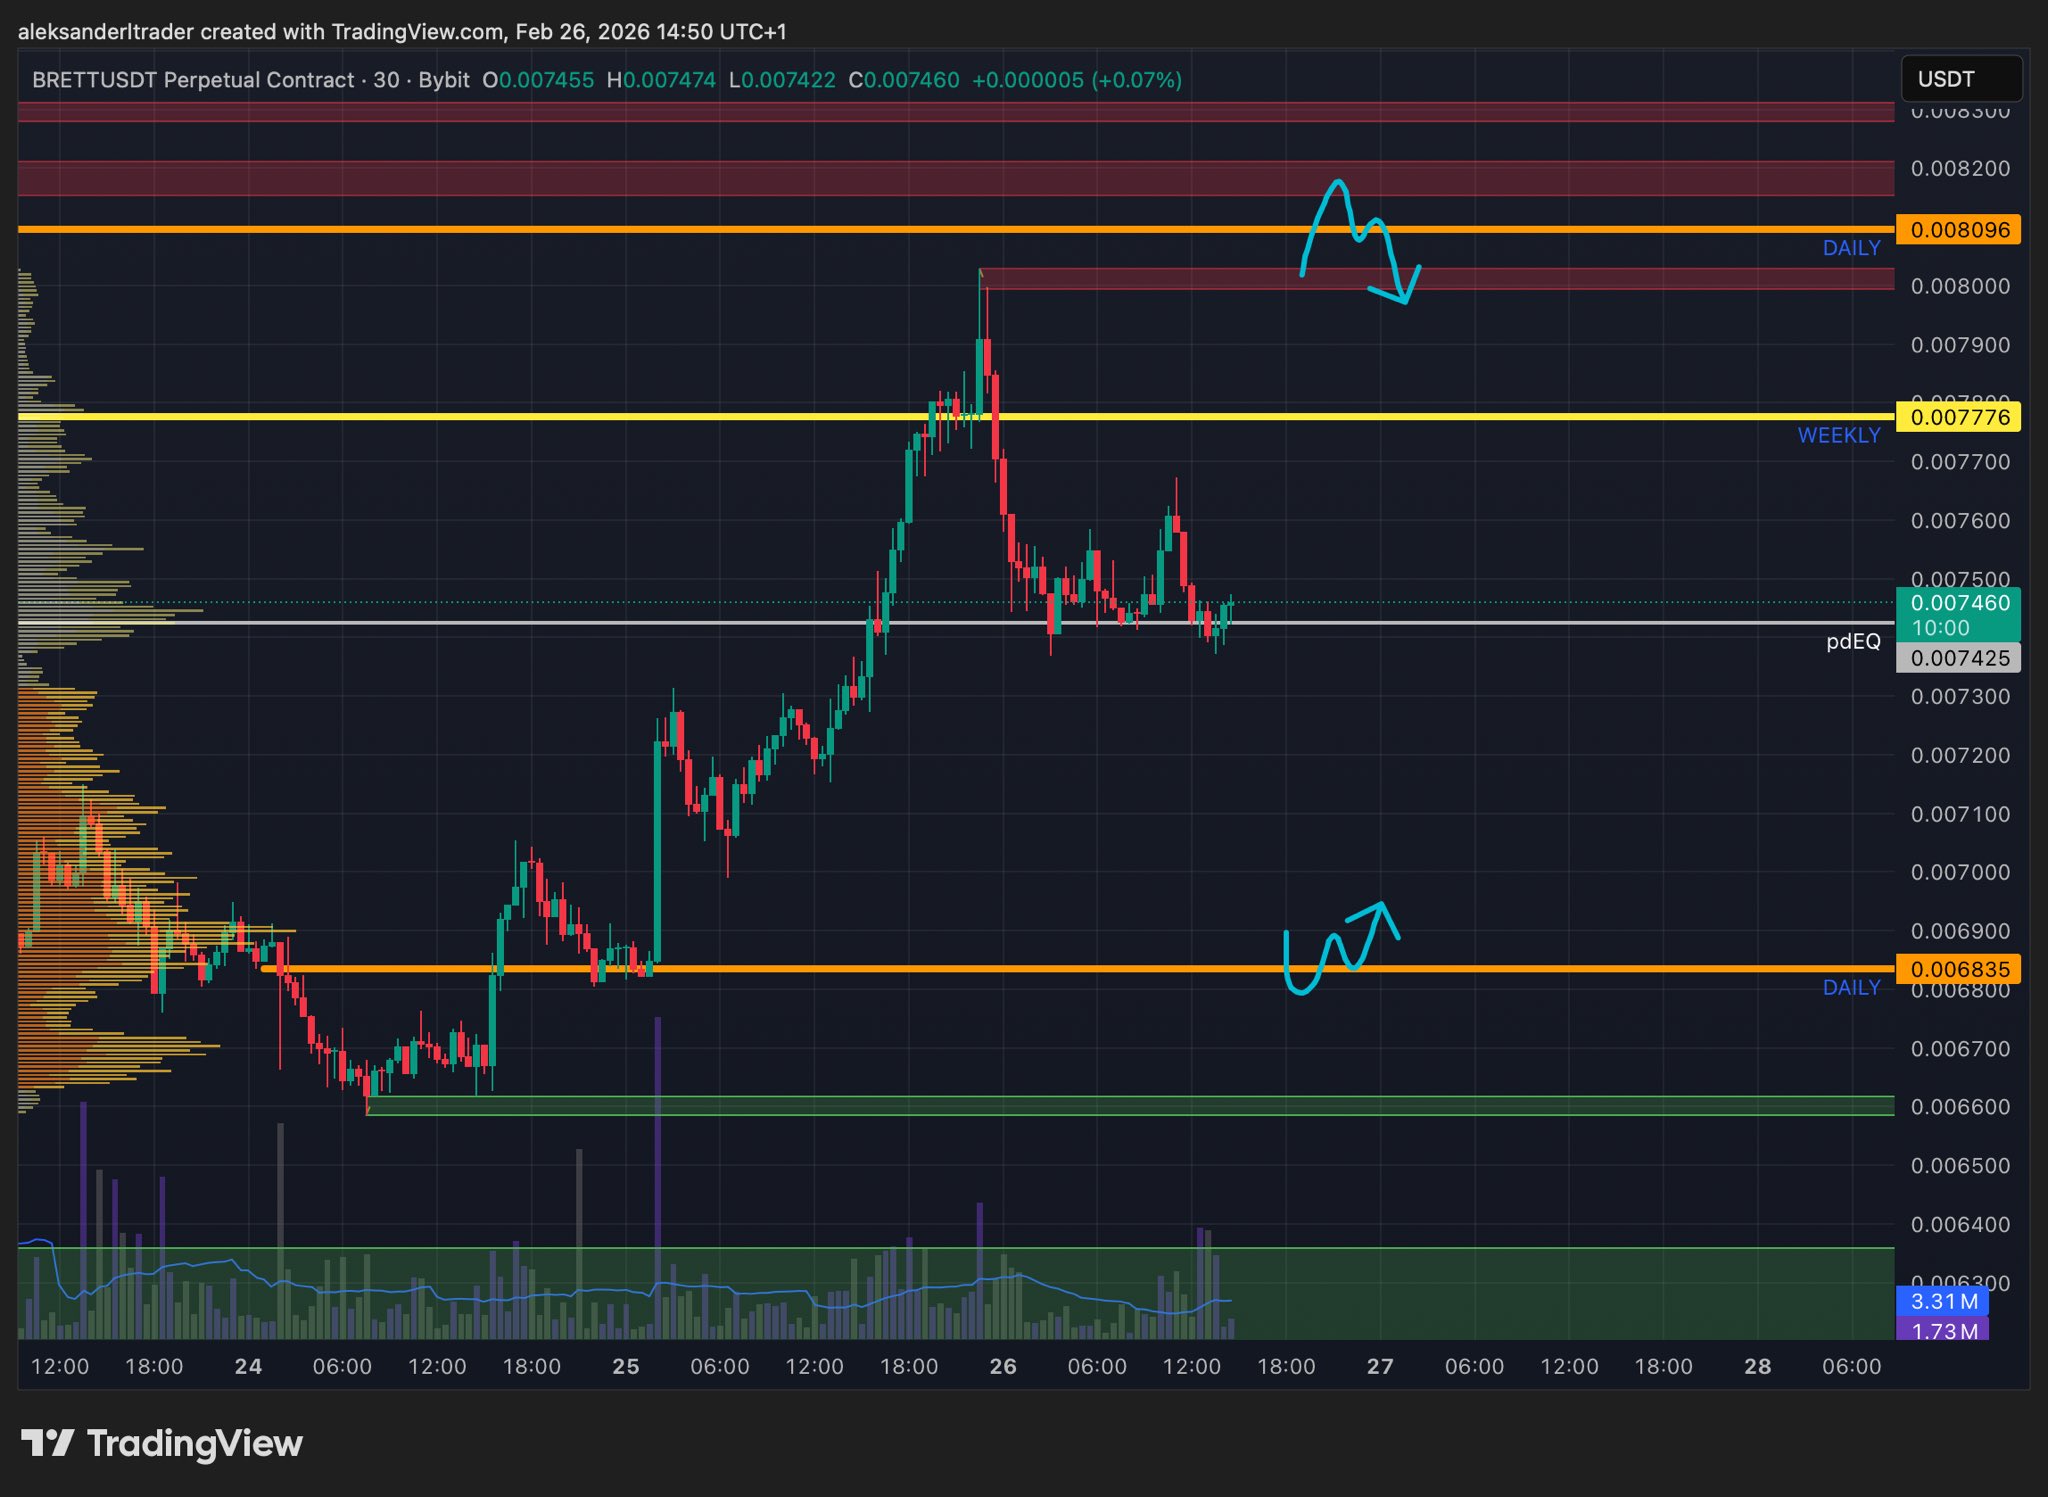The width and height of the screenshot is (2048, 1497).
Task: Select the pdEQ line text label
Action: [x=1853, y=642]
